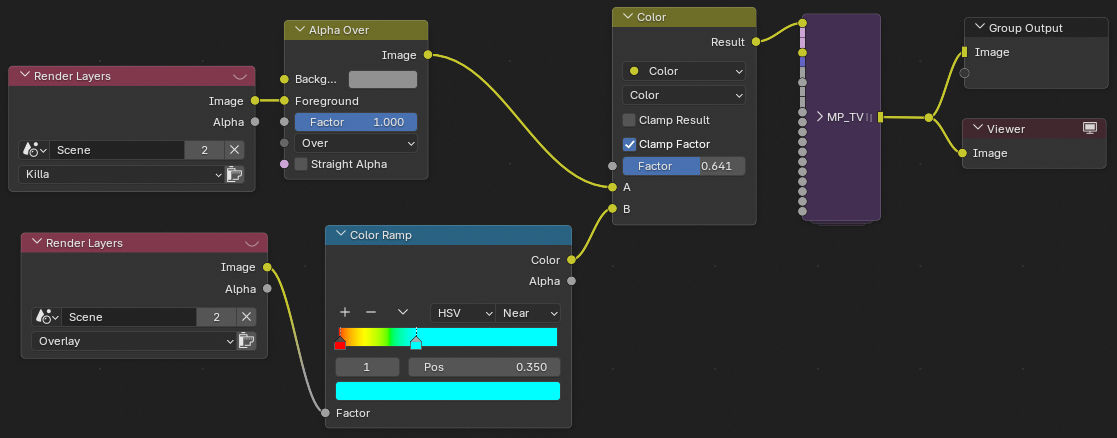The width and height of the screenshot is (1117, 438).
Task: Collapse the Color Ramp node
Action: pyautogui.click(x=340, y=235)
